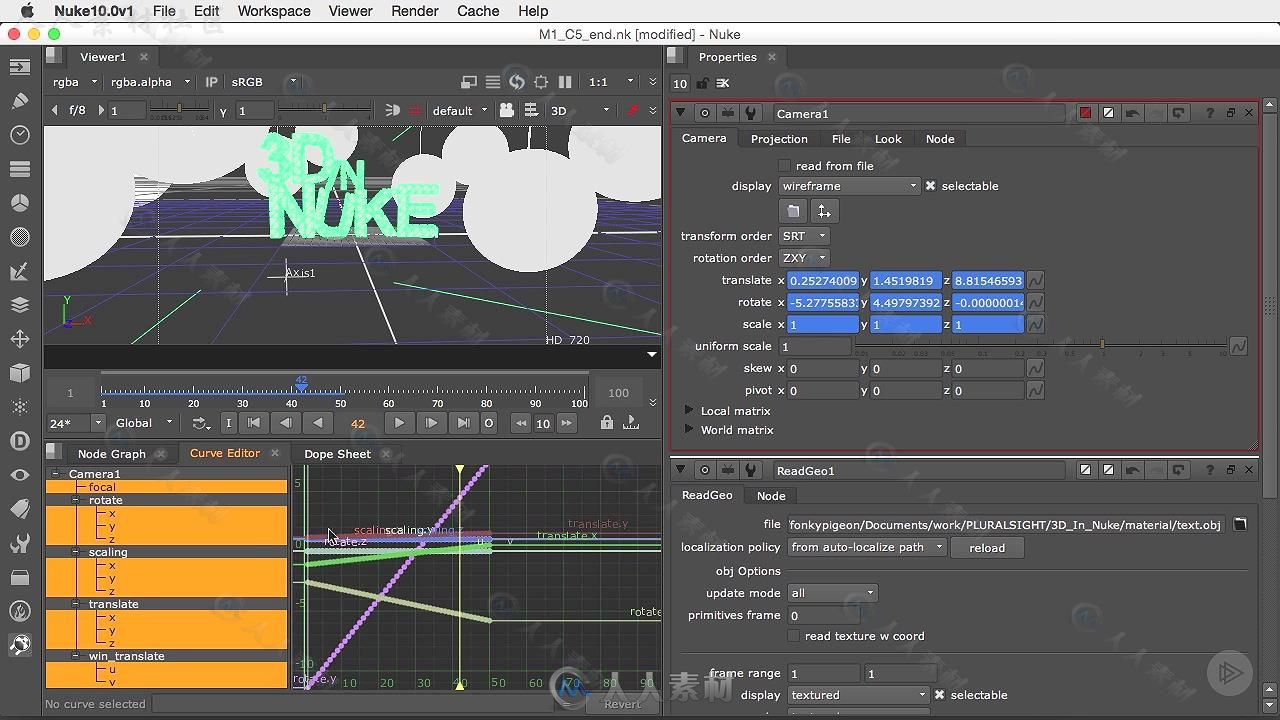Click the reload button
Screen dimensions: 1280x720
pos(987,548)
